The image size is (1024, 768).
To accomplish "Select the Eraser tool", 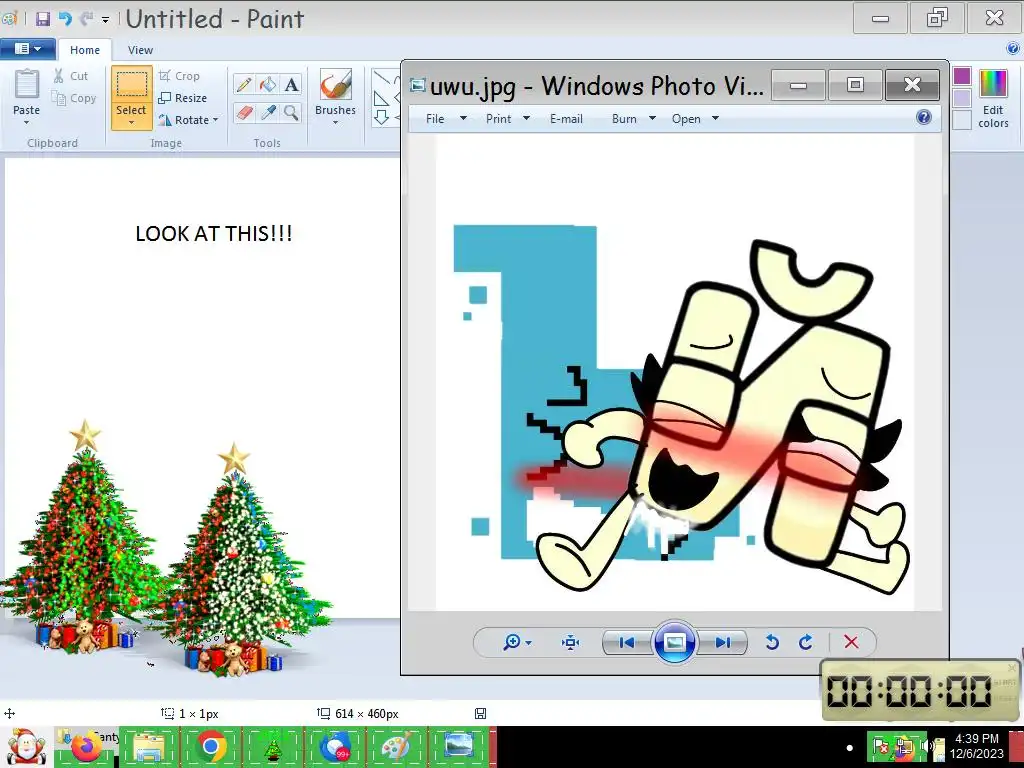I will click(x=244, y=112).
